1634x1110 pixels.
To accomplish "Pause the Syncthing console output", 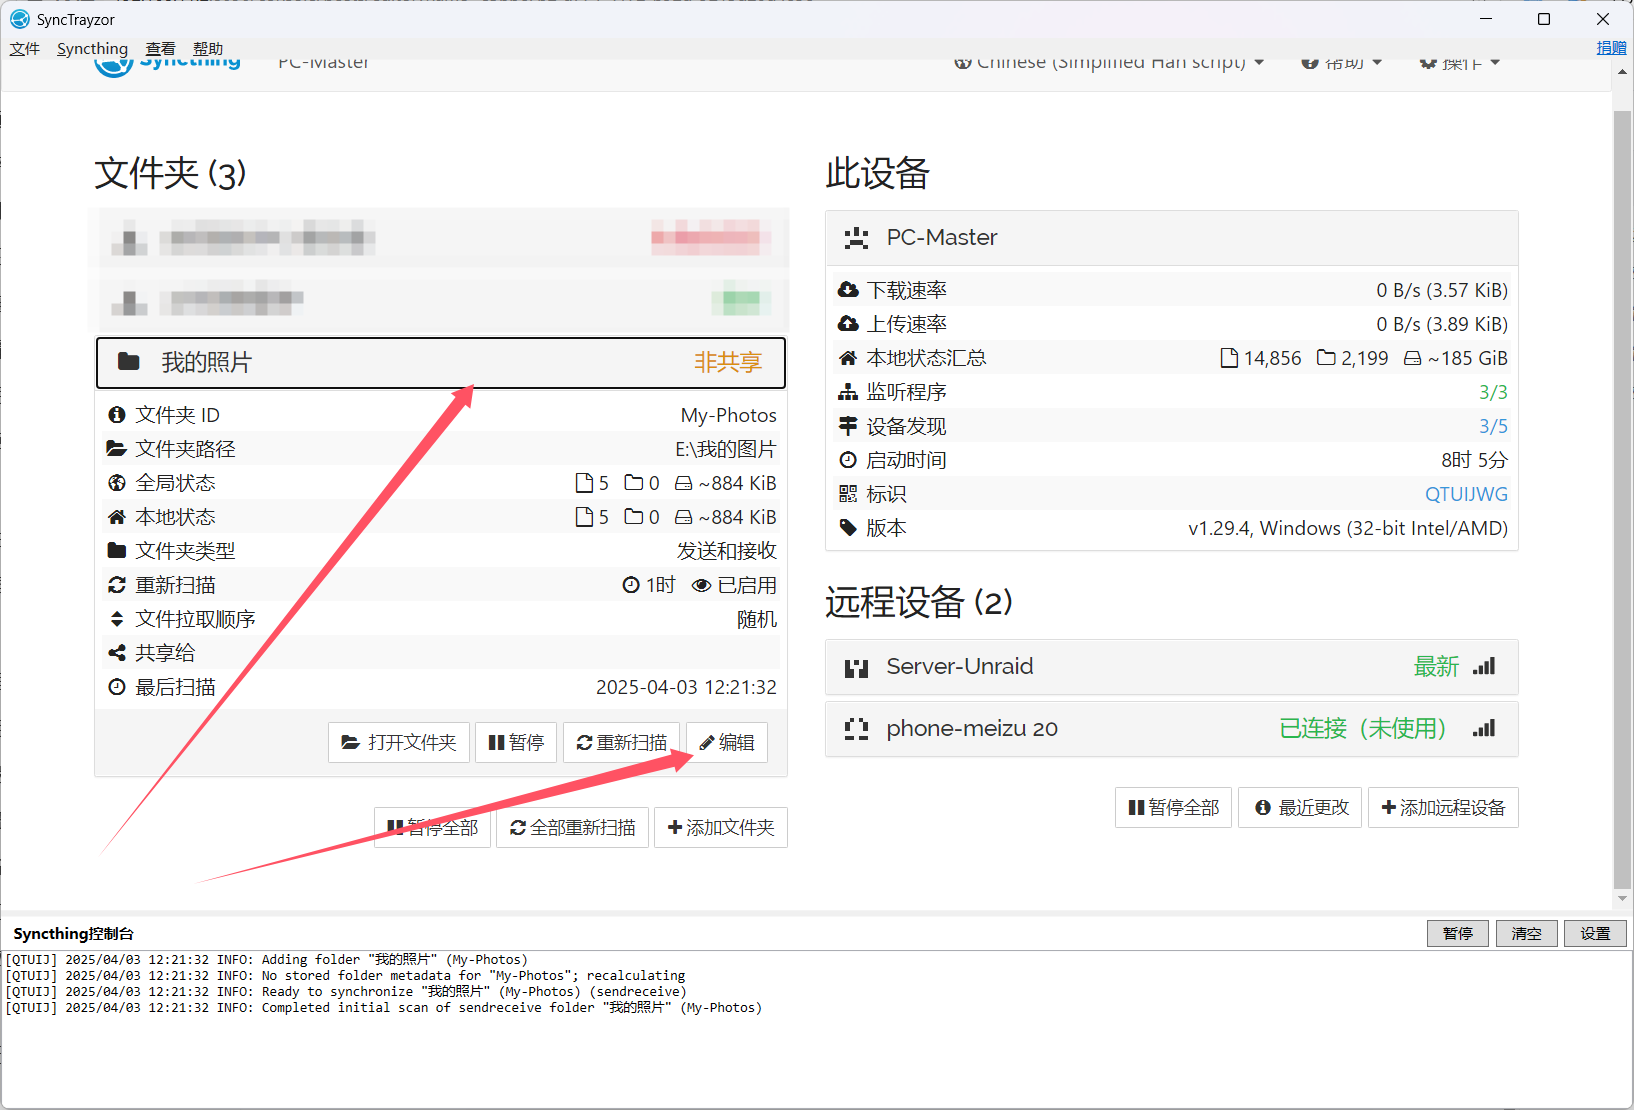I will coord(1457,933).
